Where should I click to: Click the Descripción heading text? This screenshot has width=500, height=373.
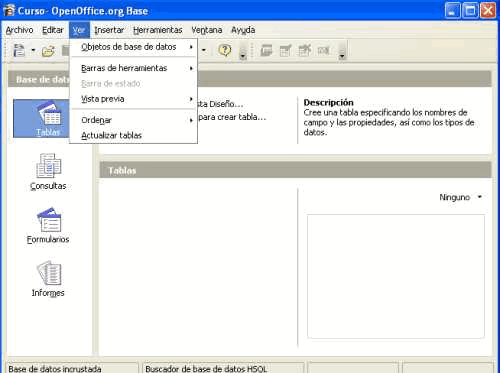(328, 102)
